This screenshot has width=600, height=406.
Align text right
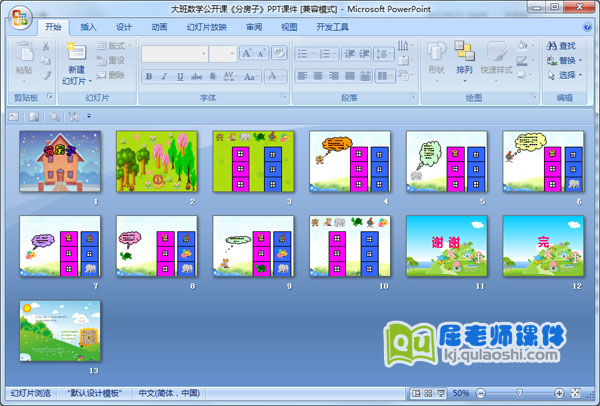tap(334, 76)
